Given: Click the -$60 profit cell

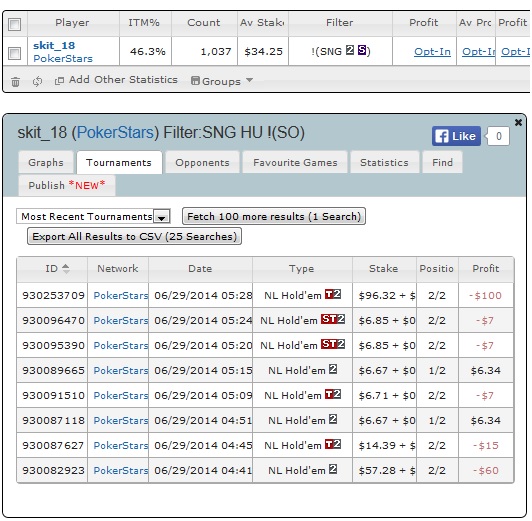Looking at the screenshot, I should coord(486,470).
